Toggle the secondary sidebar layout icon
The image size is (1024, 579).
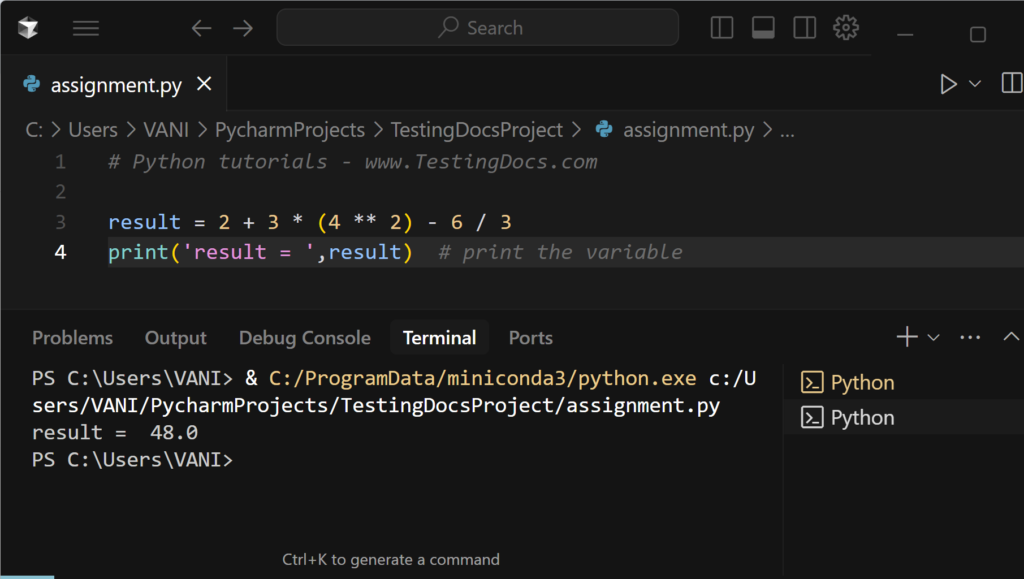tap(804, 27)
